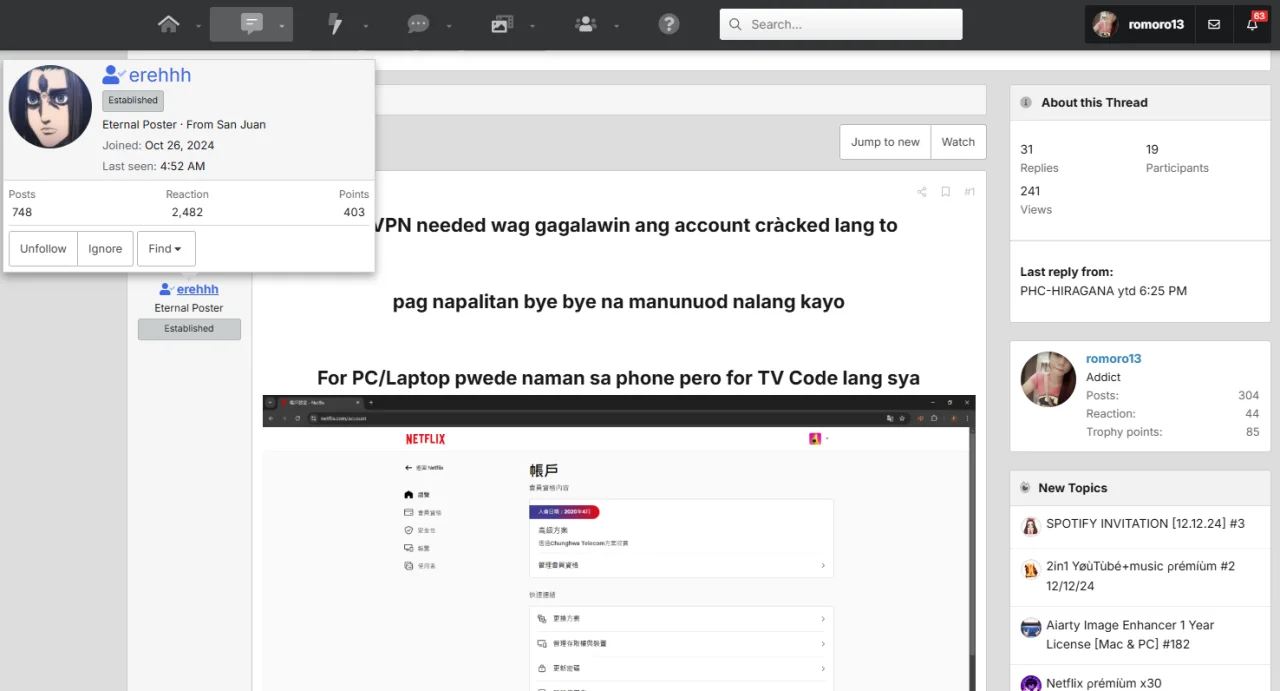Image resolution: width=1280 pixels, height=691 pixels.
Task: Expand the Forums menu dropdown arrow
Action: click(x=281, y=26)
